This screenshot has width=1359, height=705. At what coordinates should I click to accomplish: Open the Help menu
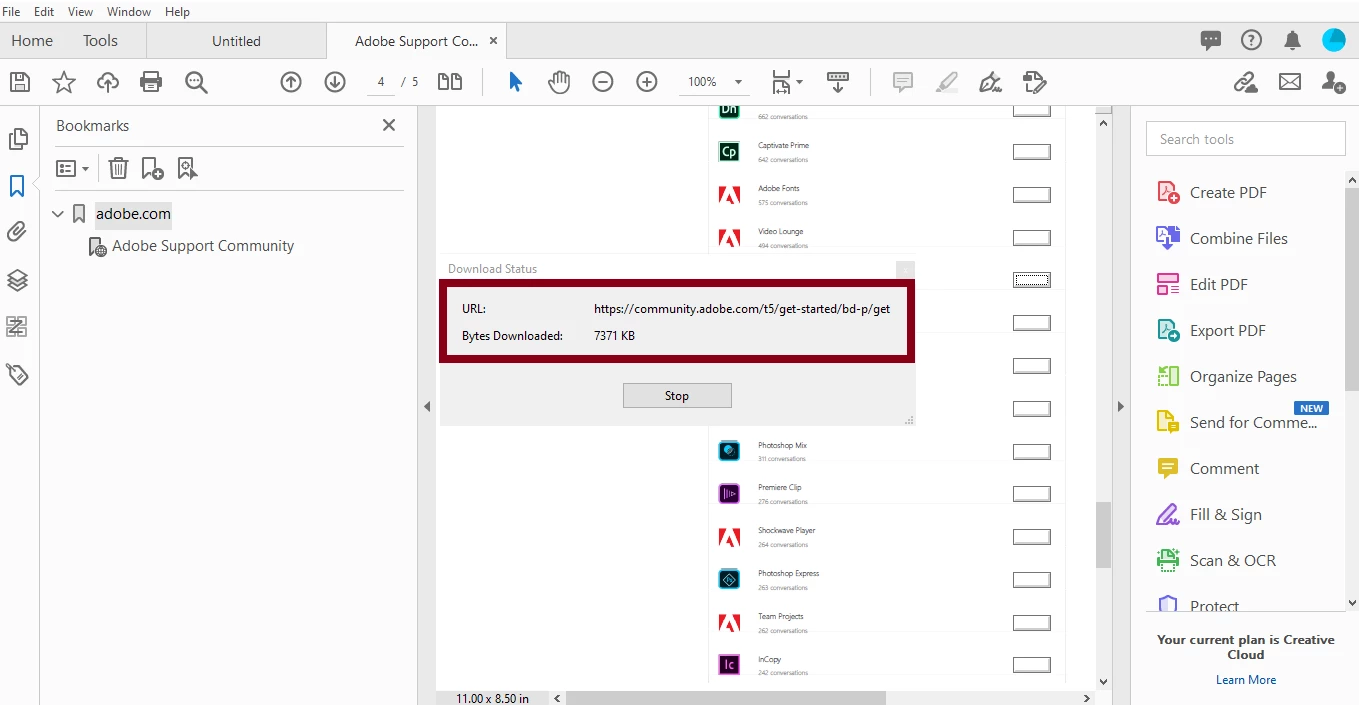coord(177,12)
